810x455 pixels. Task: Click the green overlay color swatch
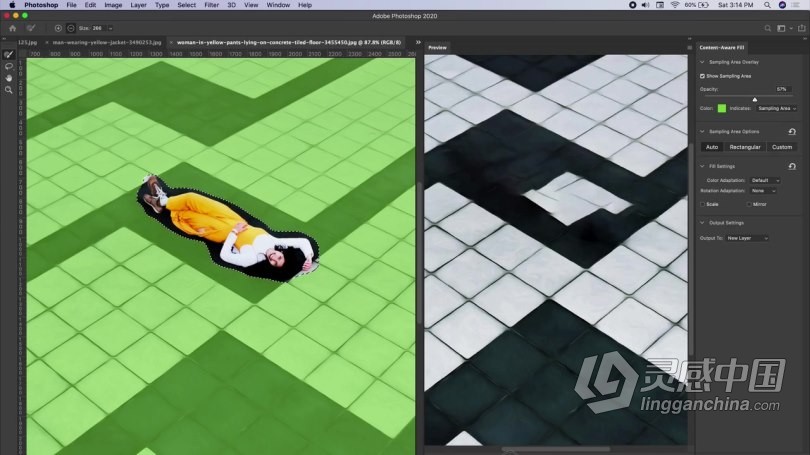point(721,108)
